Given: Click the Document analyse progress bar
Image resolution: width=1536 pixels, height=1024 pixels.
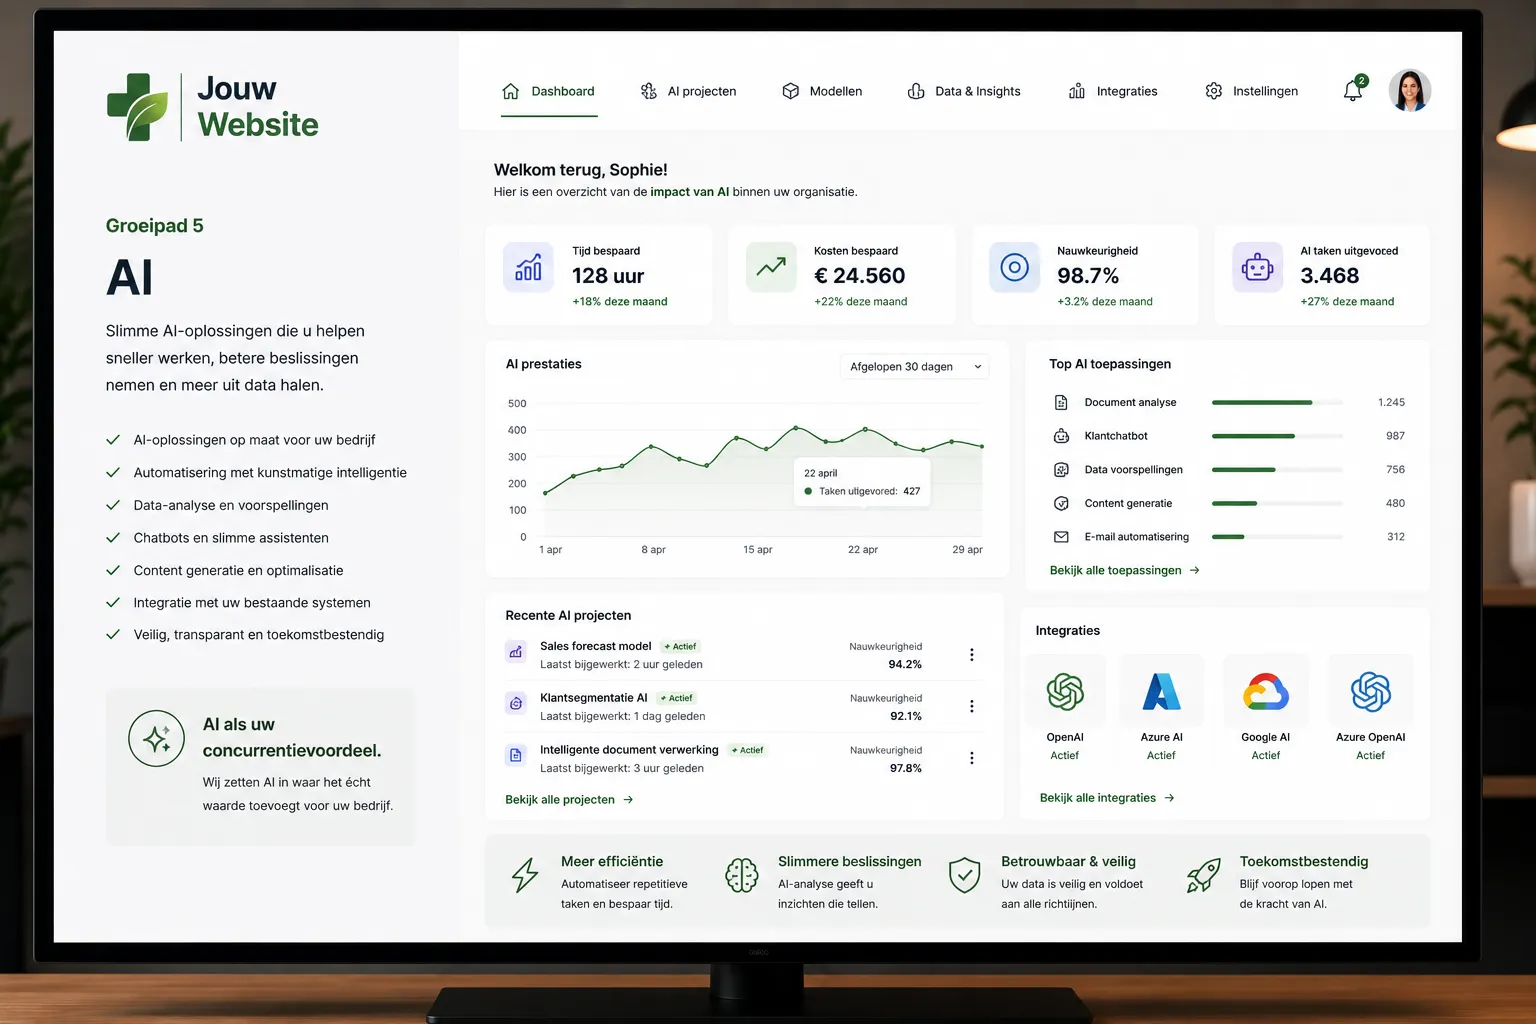Looking at the screenshot, I should coord(1277,403).
